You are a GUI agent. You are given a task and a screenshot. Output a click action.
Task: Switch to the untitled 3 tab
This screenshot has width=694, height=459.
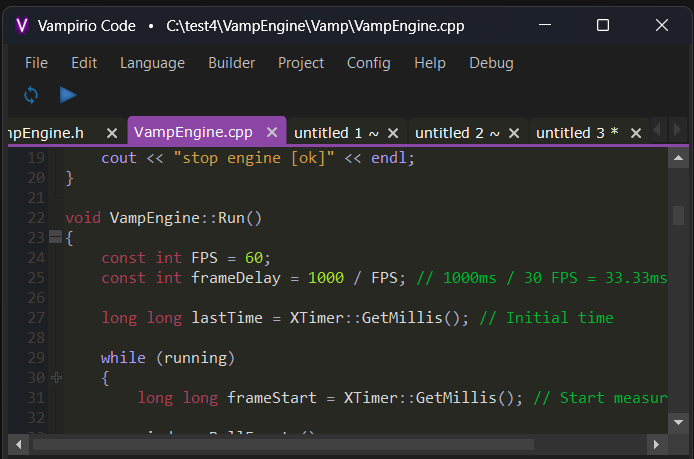[x=577, y=133]
